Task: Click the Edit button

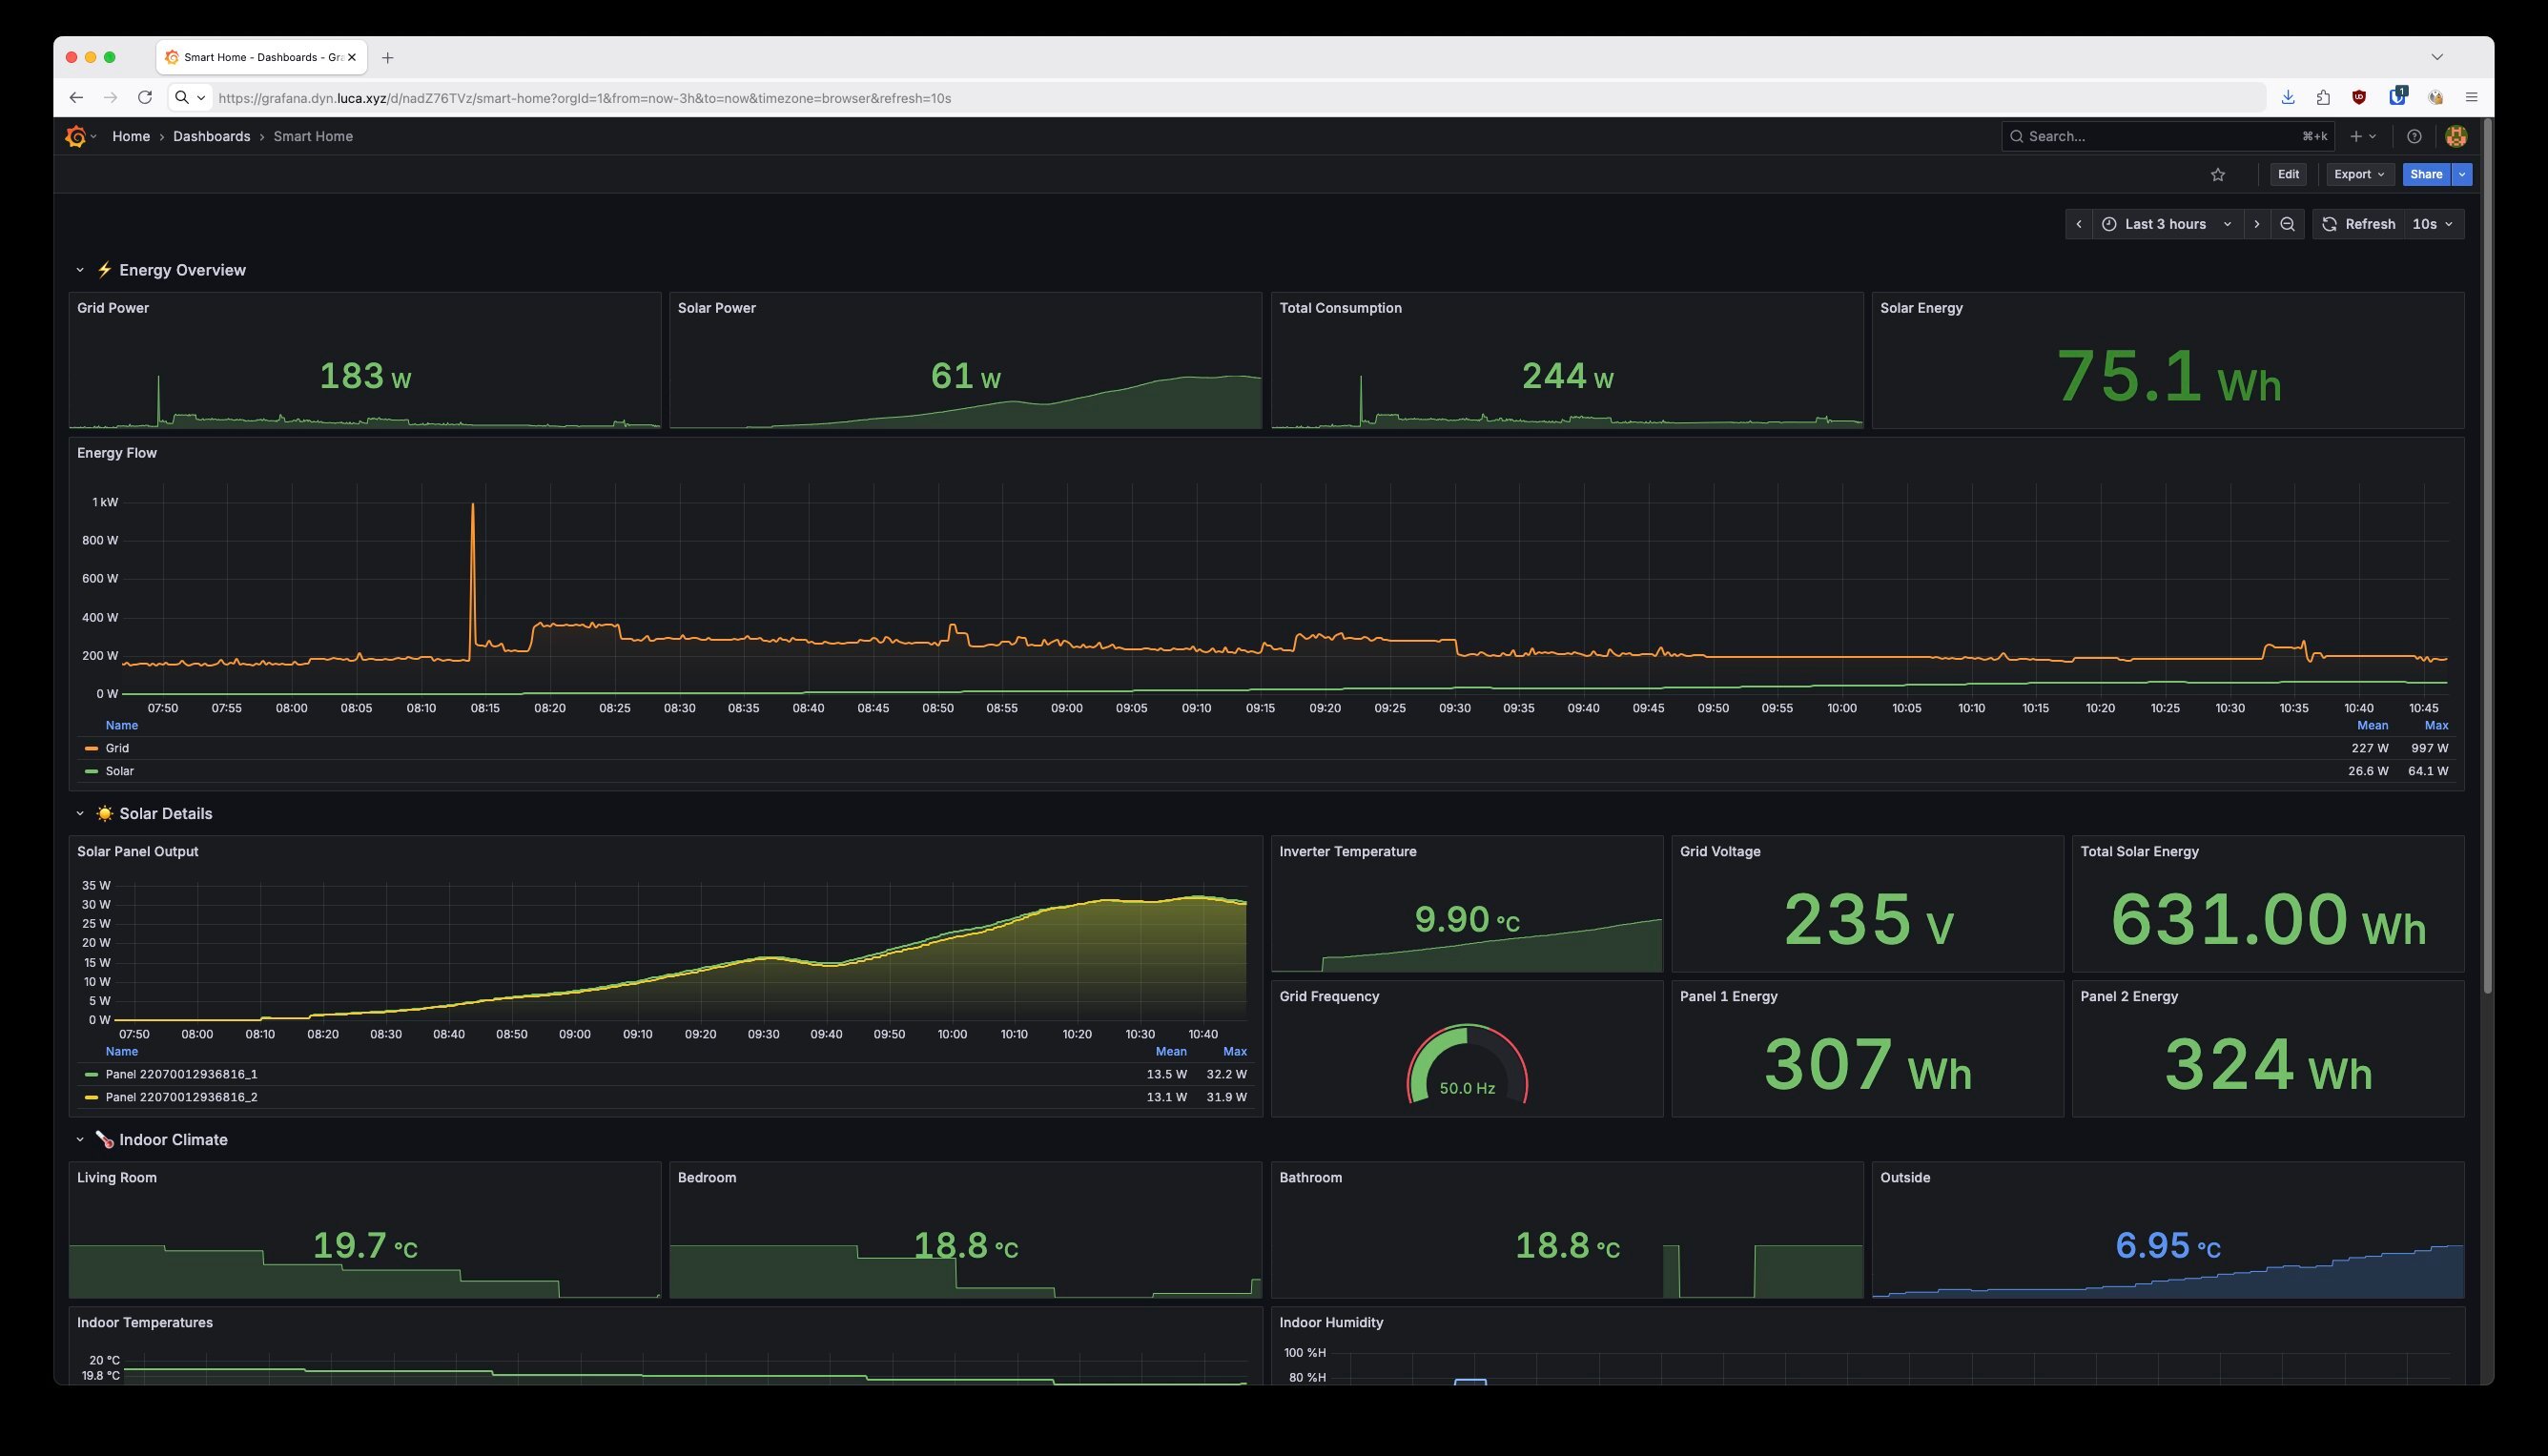Action: pos(2288,174)
